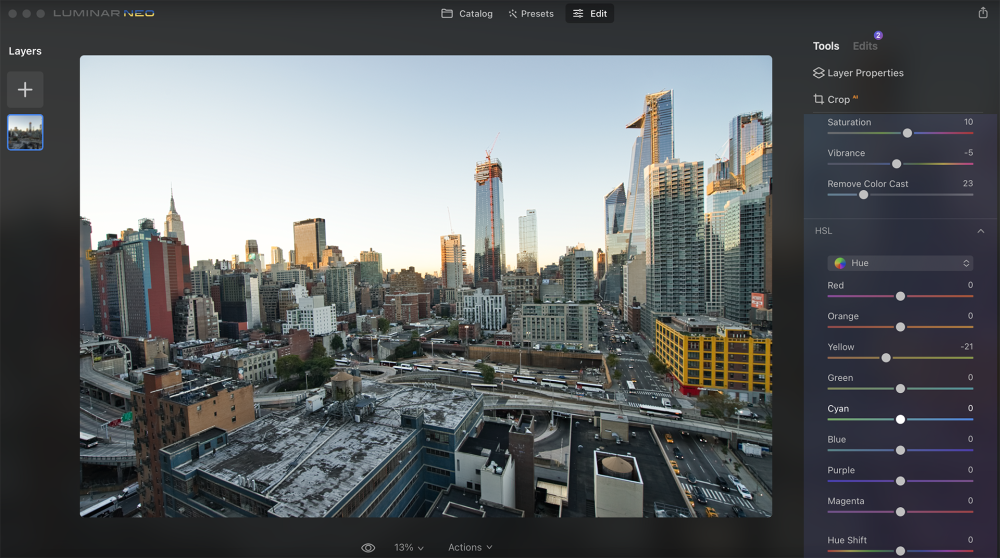This screenshot has width=1000, height=558.
Task: Open Layer Properties
Action: click(858, 73)
